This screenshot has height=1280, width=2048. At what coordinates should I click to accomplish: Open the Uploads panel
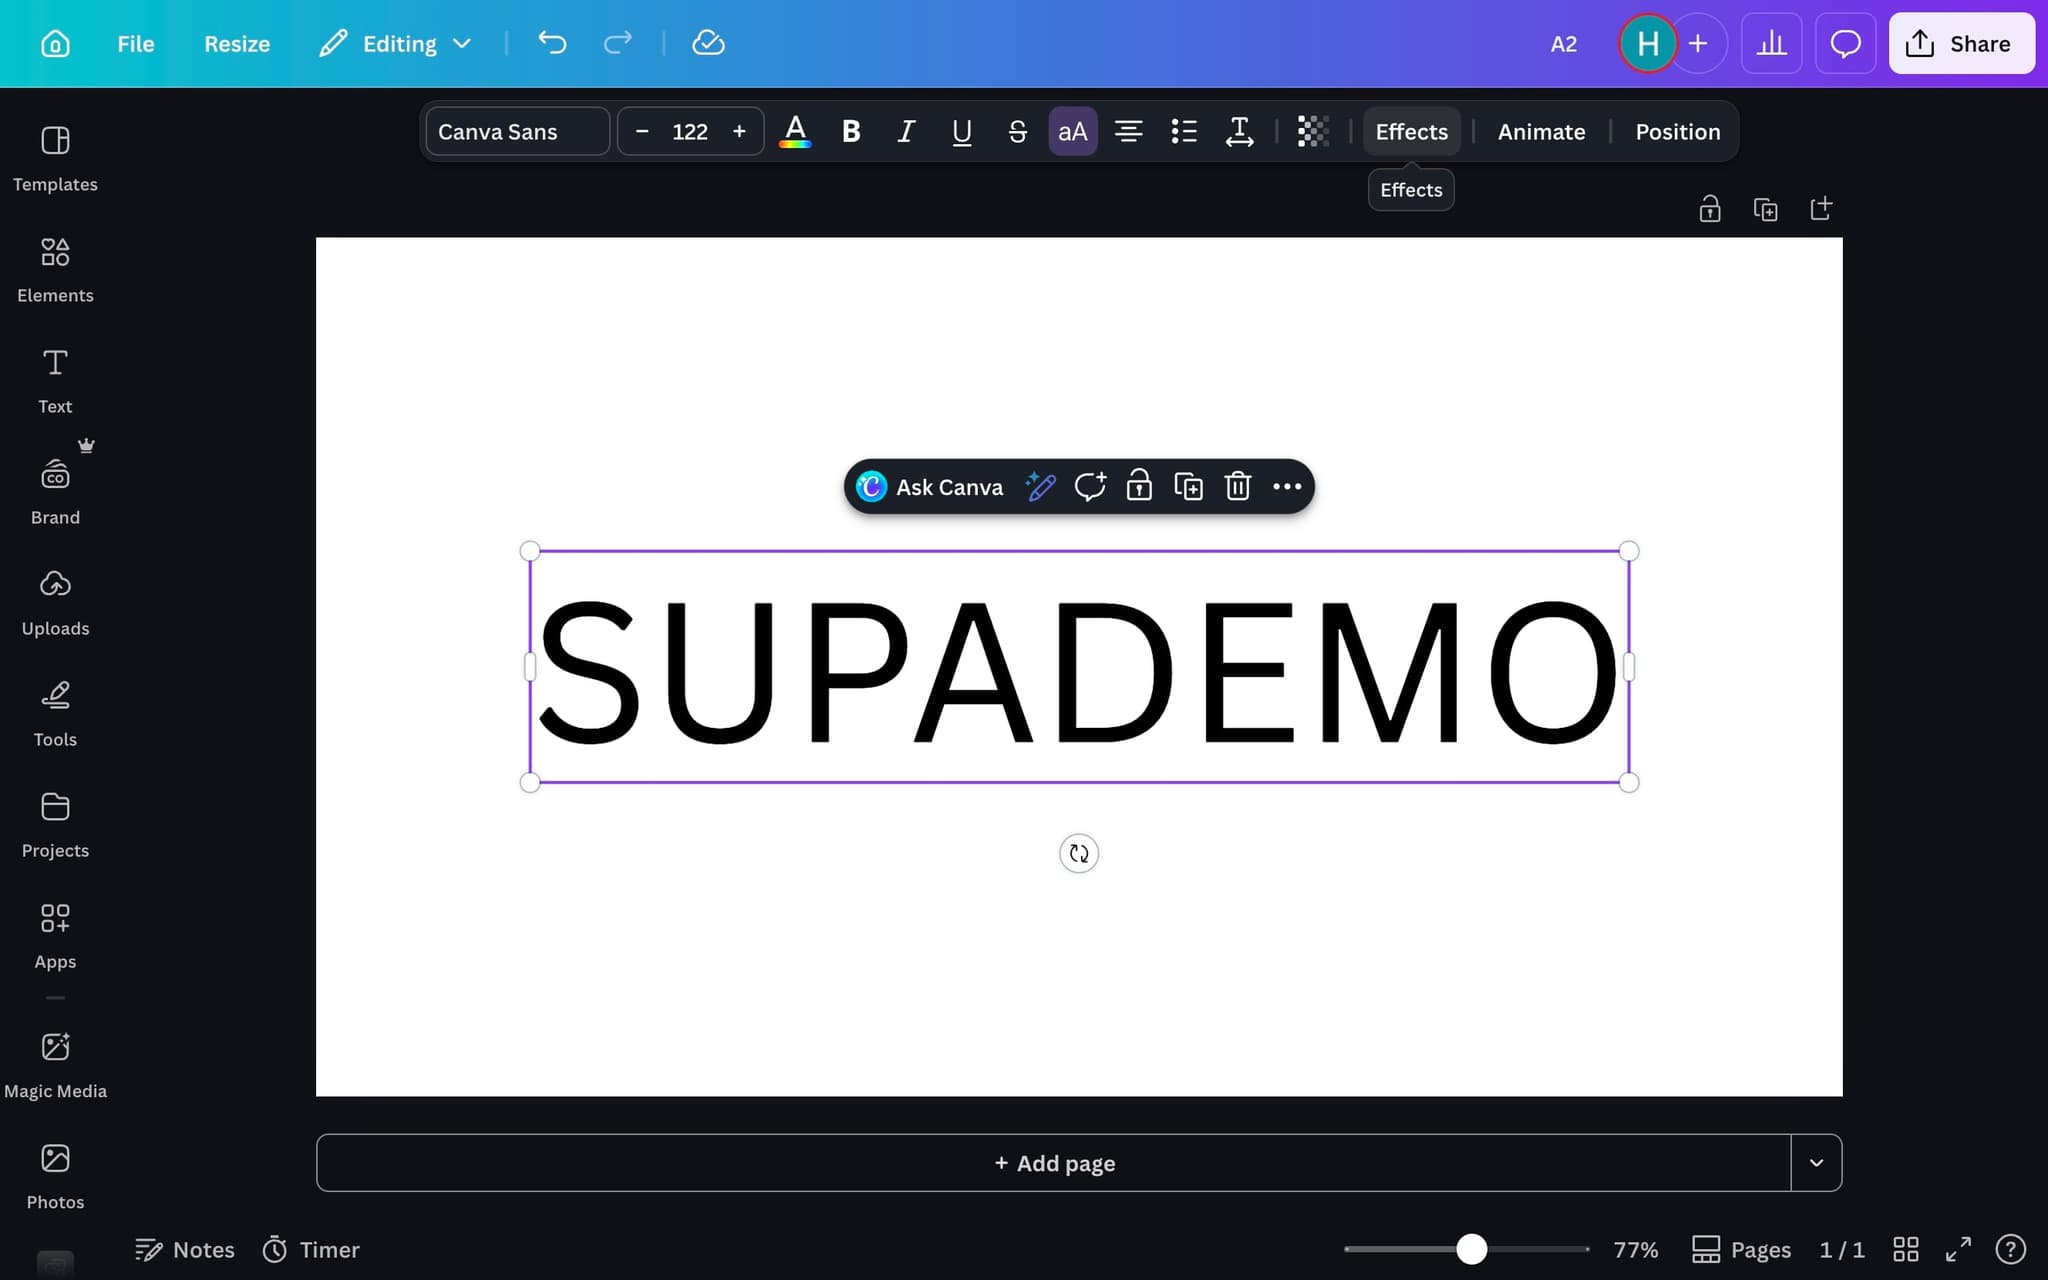point(55,601)
